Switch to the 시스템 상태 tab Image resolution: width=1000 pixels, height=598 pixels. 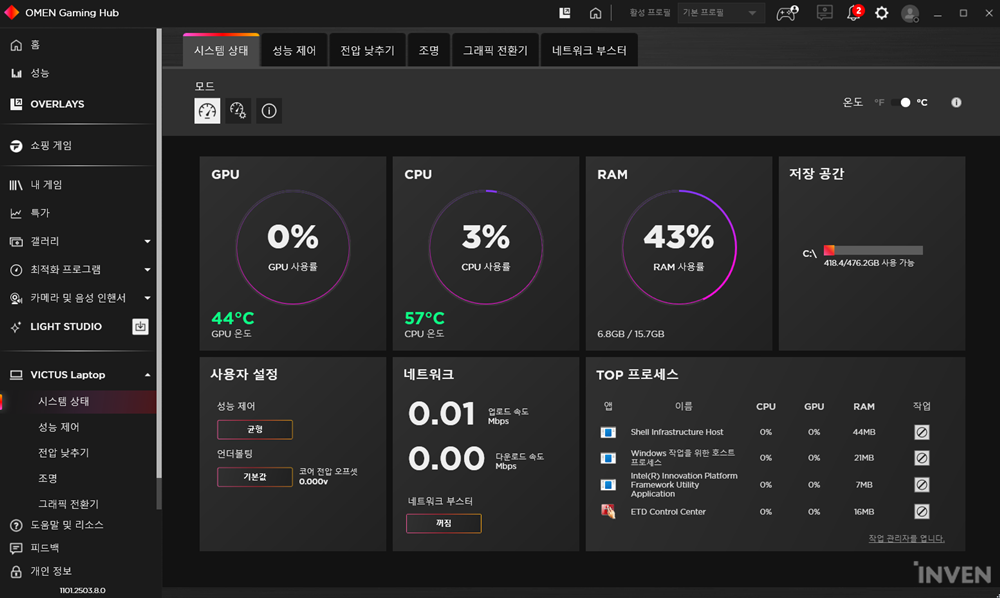tap(221, 50)
